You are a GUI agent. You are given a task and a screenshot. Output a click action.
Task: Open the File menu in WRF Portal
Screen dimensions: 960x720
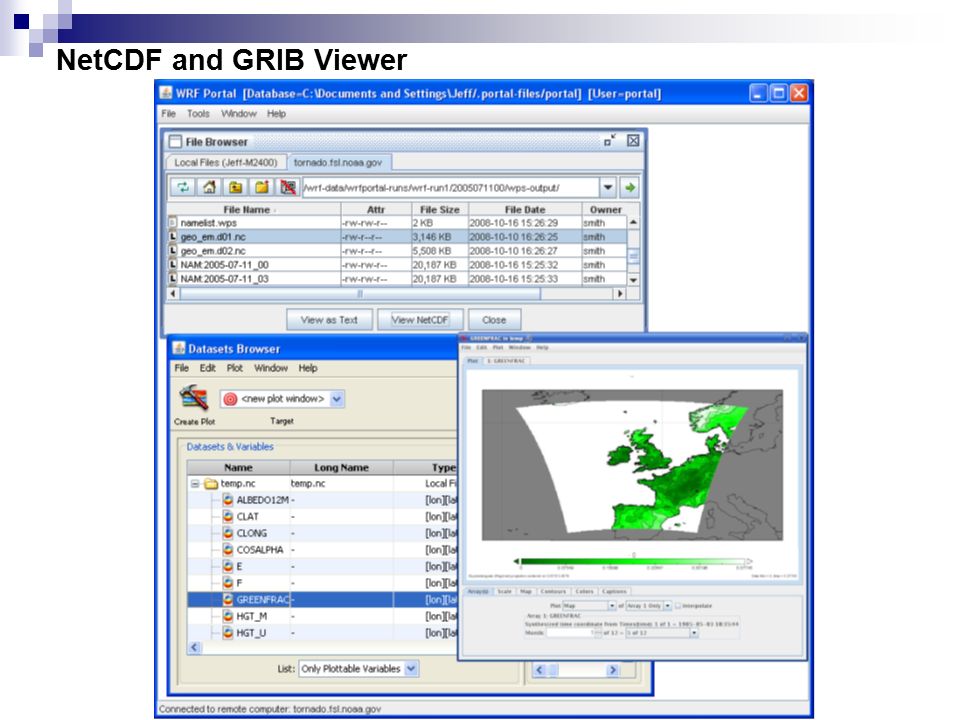(x=168, y=114)
